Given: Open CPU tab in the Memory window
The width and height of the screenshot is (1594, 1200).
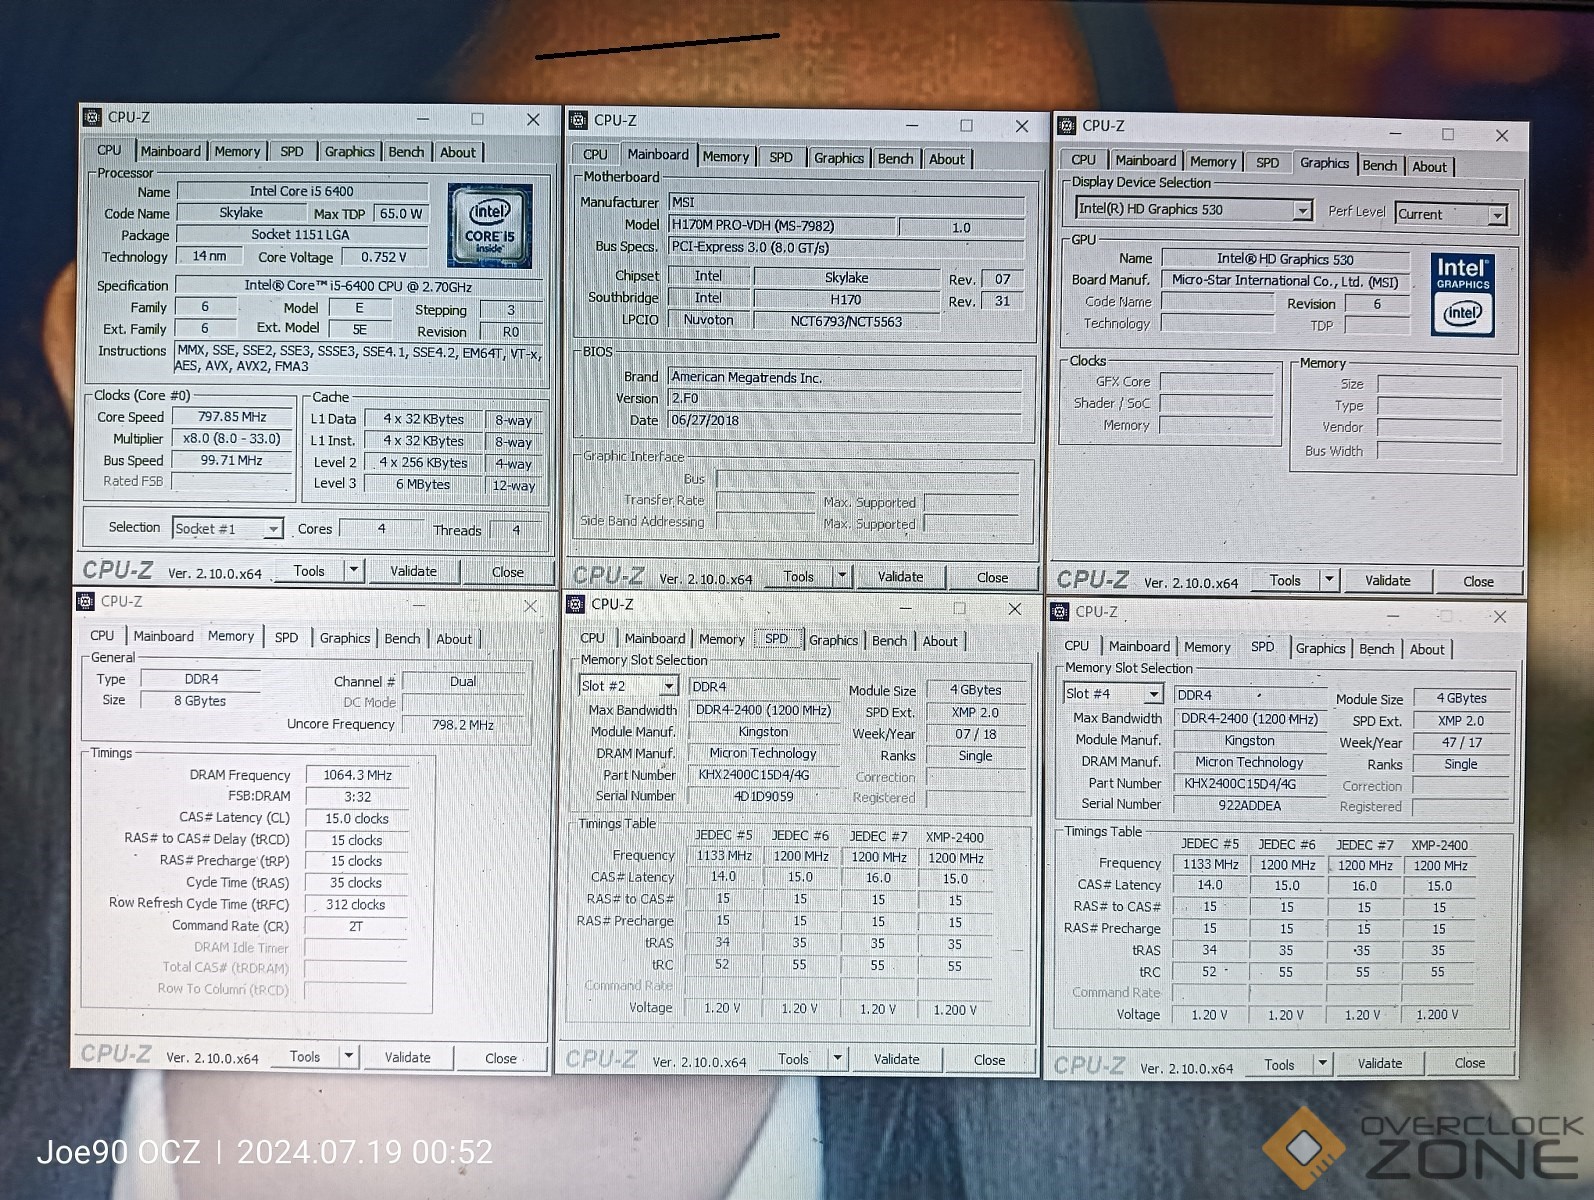Looking at the screenshot, I should pos(102,635).
